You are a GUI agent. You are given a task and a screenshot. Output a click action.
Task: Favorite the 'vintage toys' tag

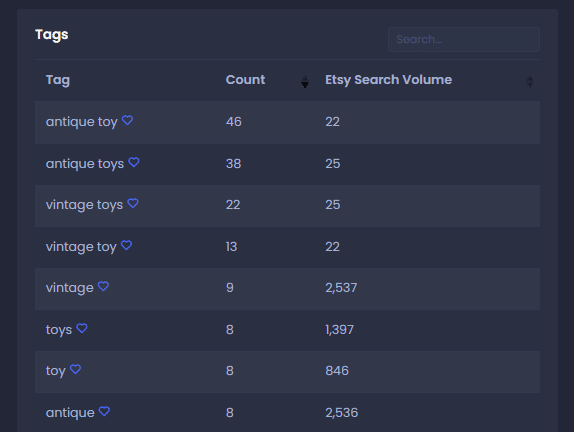tap(133, 203)
